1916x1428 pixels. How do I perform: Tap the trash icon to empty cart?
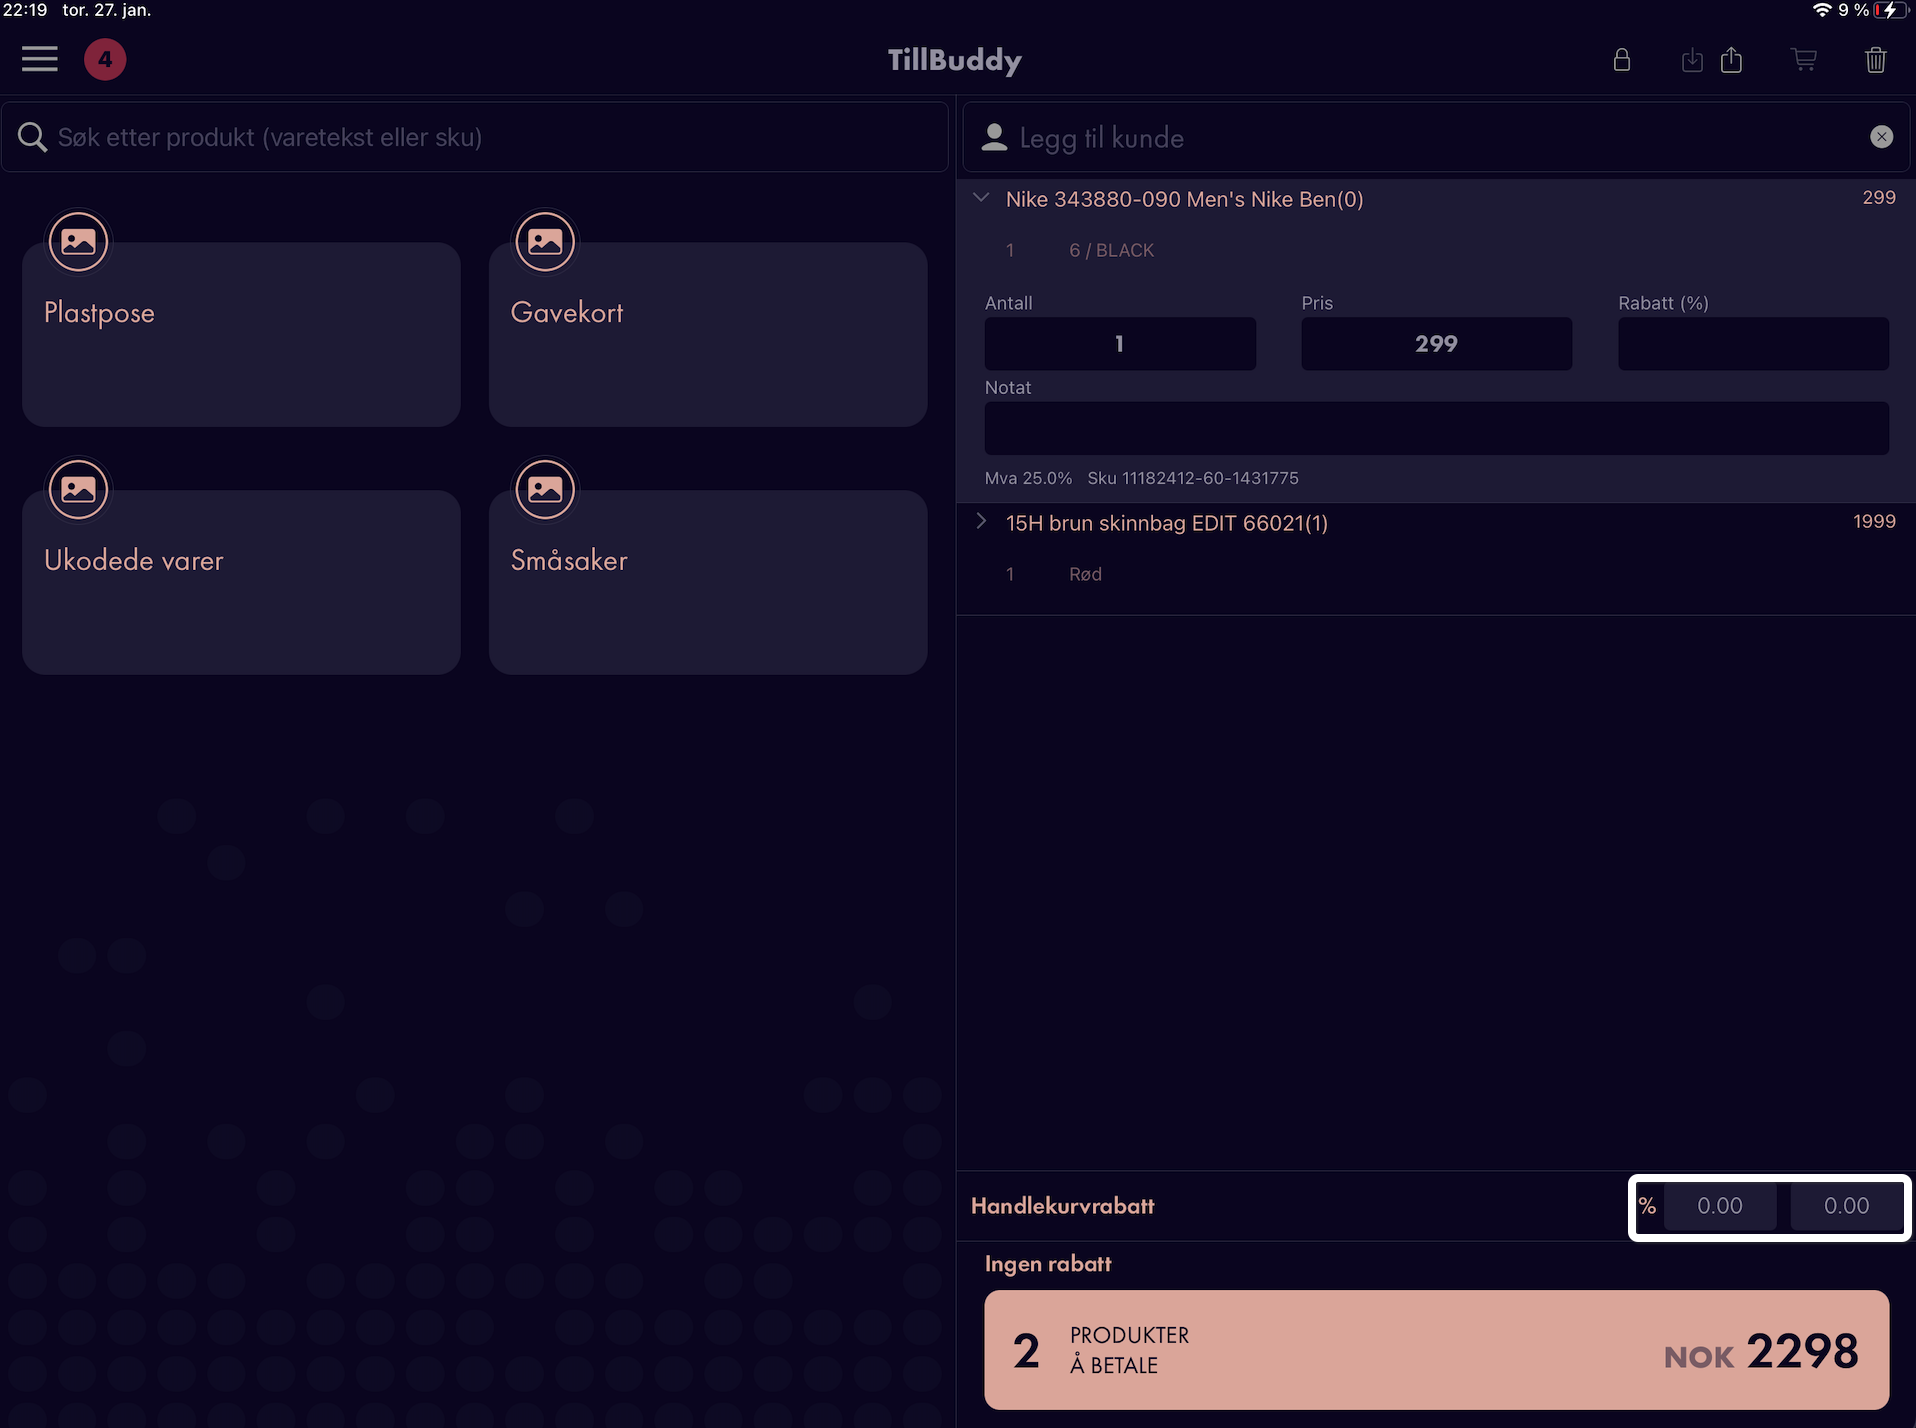1876,60
